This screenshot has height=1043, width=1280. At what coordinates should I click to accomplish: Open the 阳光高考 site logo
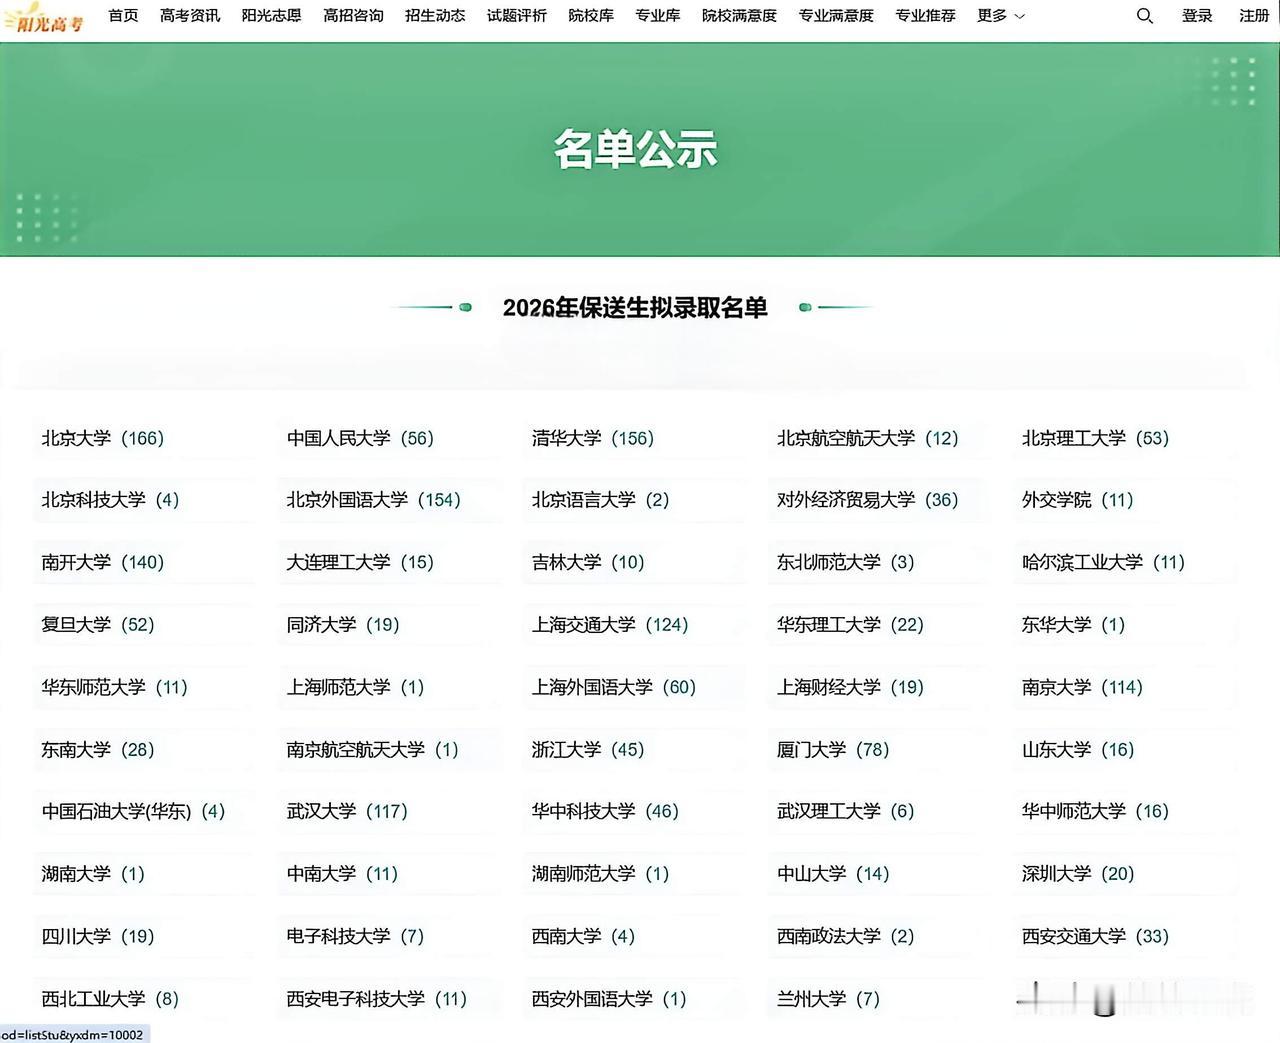(43, 20)
